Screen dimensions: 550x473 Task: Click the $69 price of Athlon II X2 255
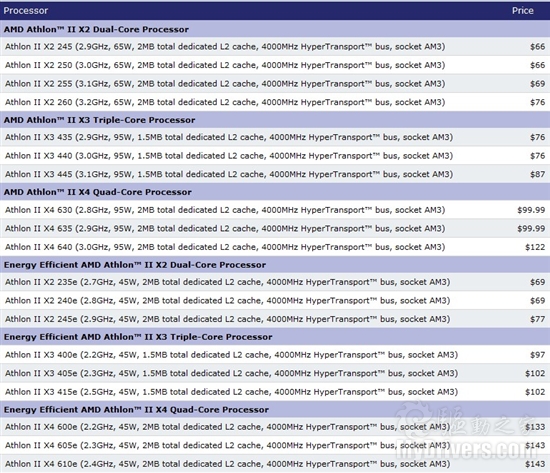537,84
